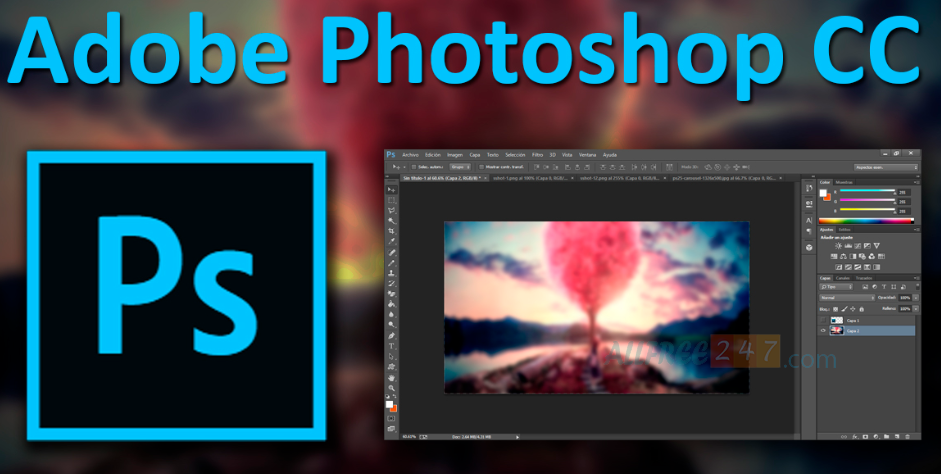Open the Character panel icon
Image resolution: width=941 pixels, height=474 pixels.
point(809,220)
